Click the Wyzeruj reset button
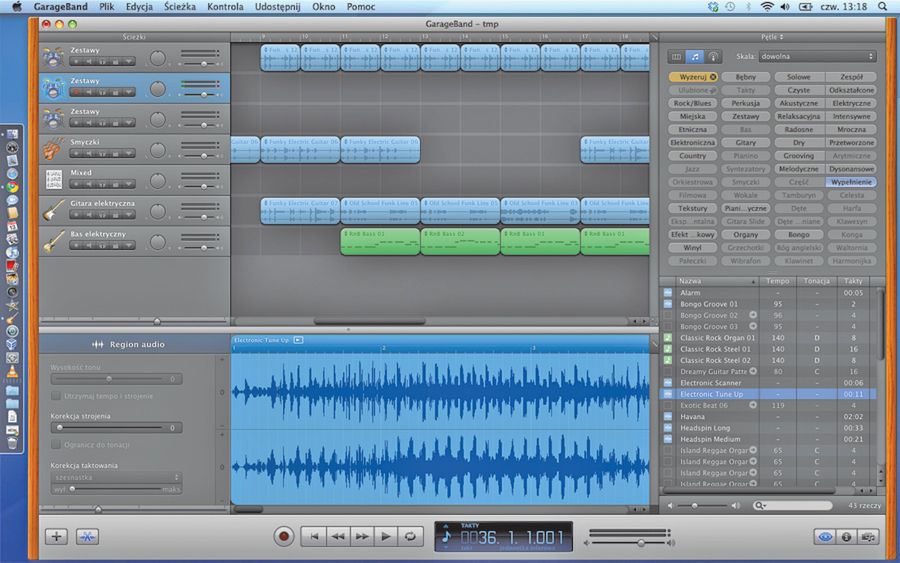The image size is (900, 563). [x=692, y=76]
